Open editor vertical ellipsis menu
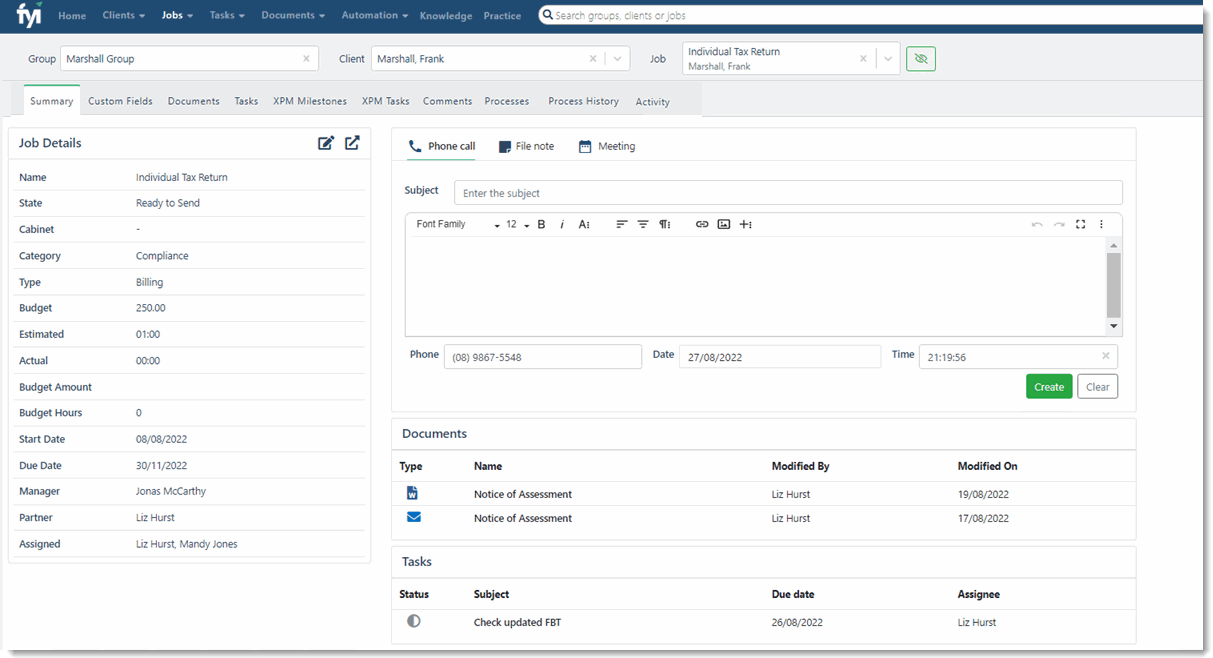Image resolution: width=1213 pixels, height=658 pixels. (x=1101, y=225)
